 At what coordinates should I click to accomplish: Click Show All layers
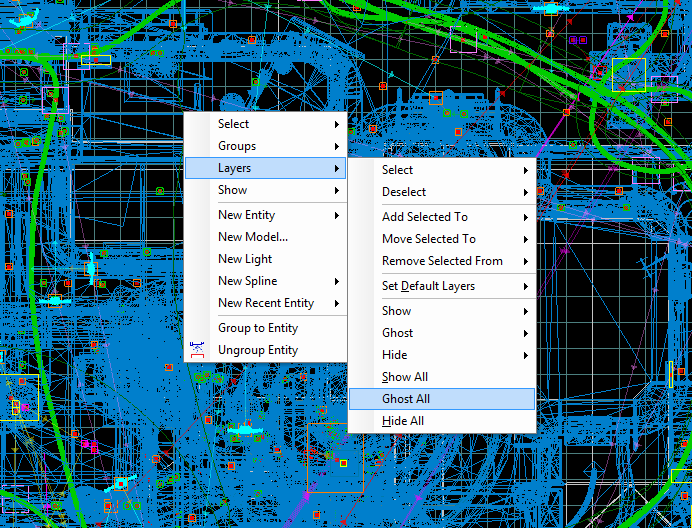click(404, 377)
